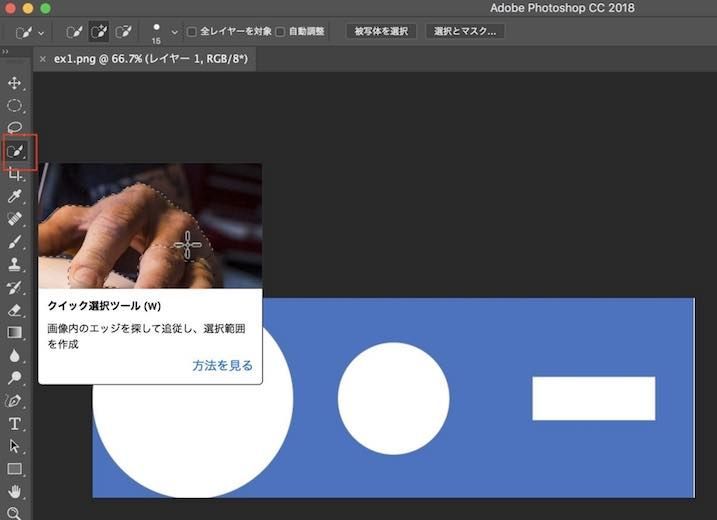Select the Pen tool
Viewport: 717px width, 520px height.
[14, 401]
